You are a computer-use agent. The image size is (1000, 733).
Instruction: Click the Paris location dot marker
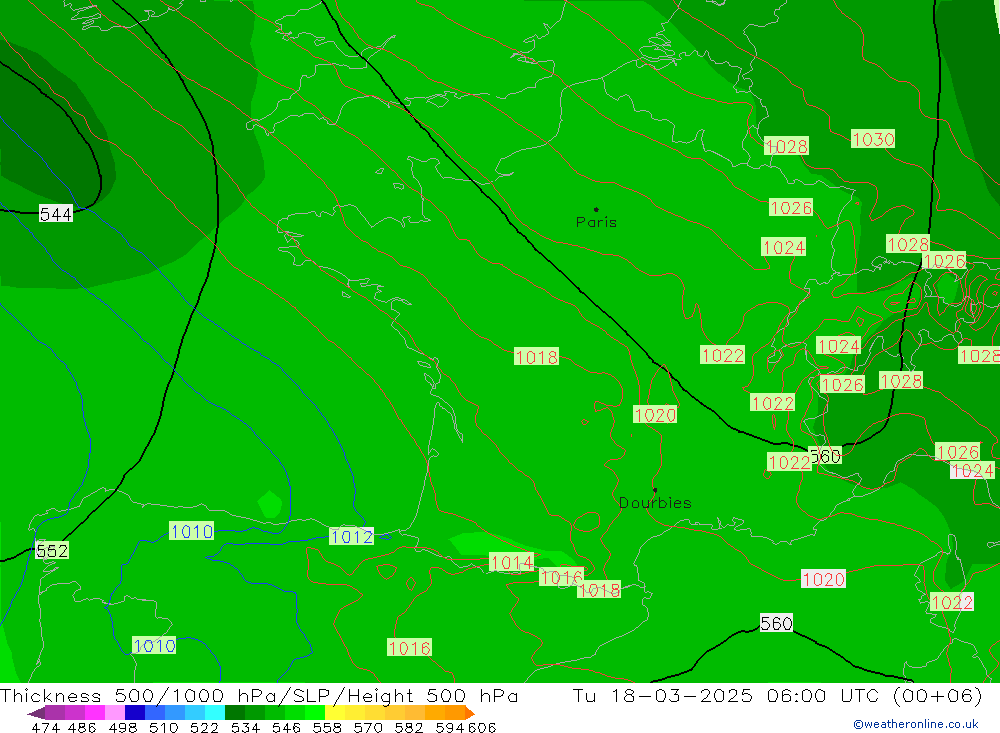click(x=596, y=209)
